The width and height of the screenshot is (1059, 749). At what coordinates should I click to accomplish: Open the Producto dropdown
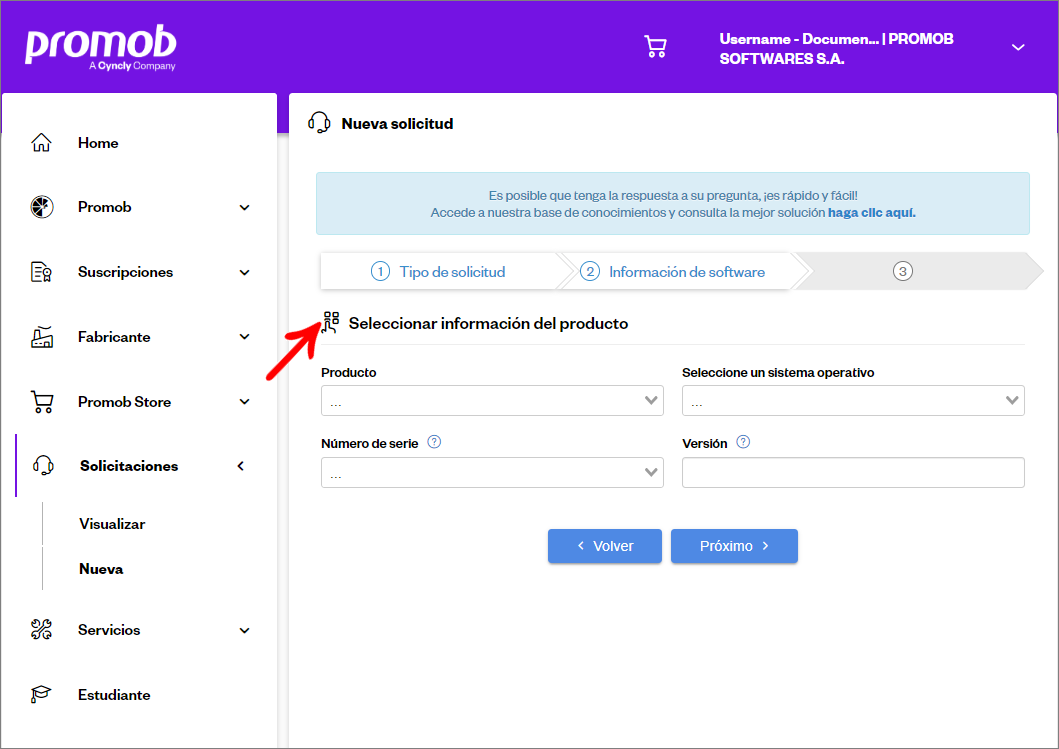[492, 401]
